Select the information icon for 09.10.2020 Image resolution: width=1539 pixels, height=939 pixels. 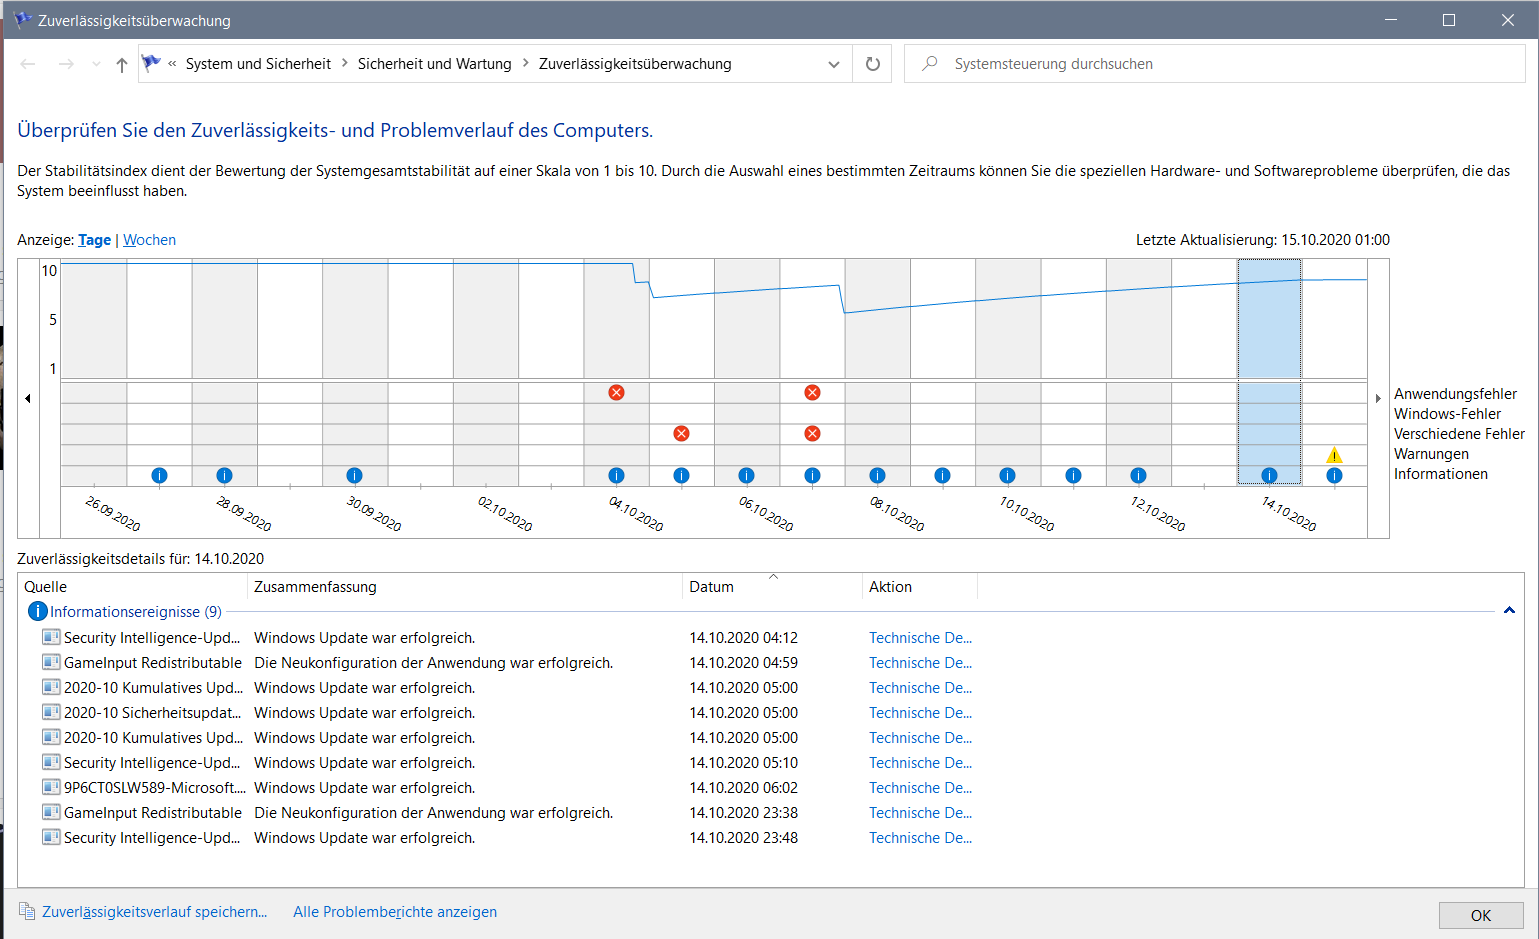click(x=942, y=475)
